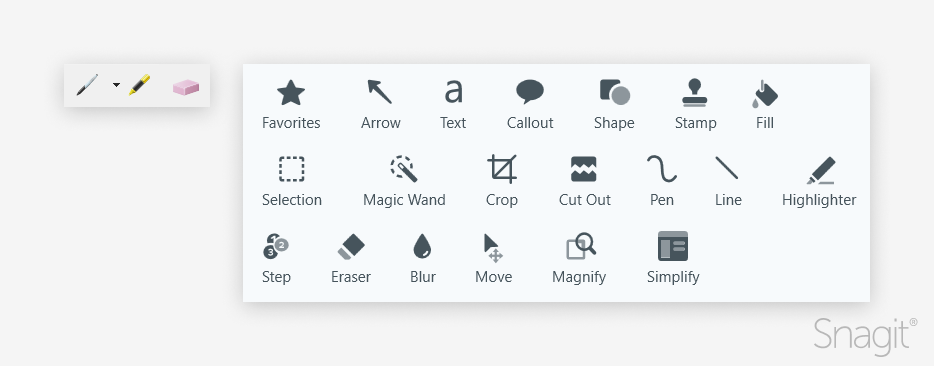Select the Blur droplet tool
Image resolution: width=934 pixels, height=366 pixels.
422,259
